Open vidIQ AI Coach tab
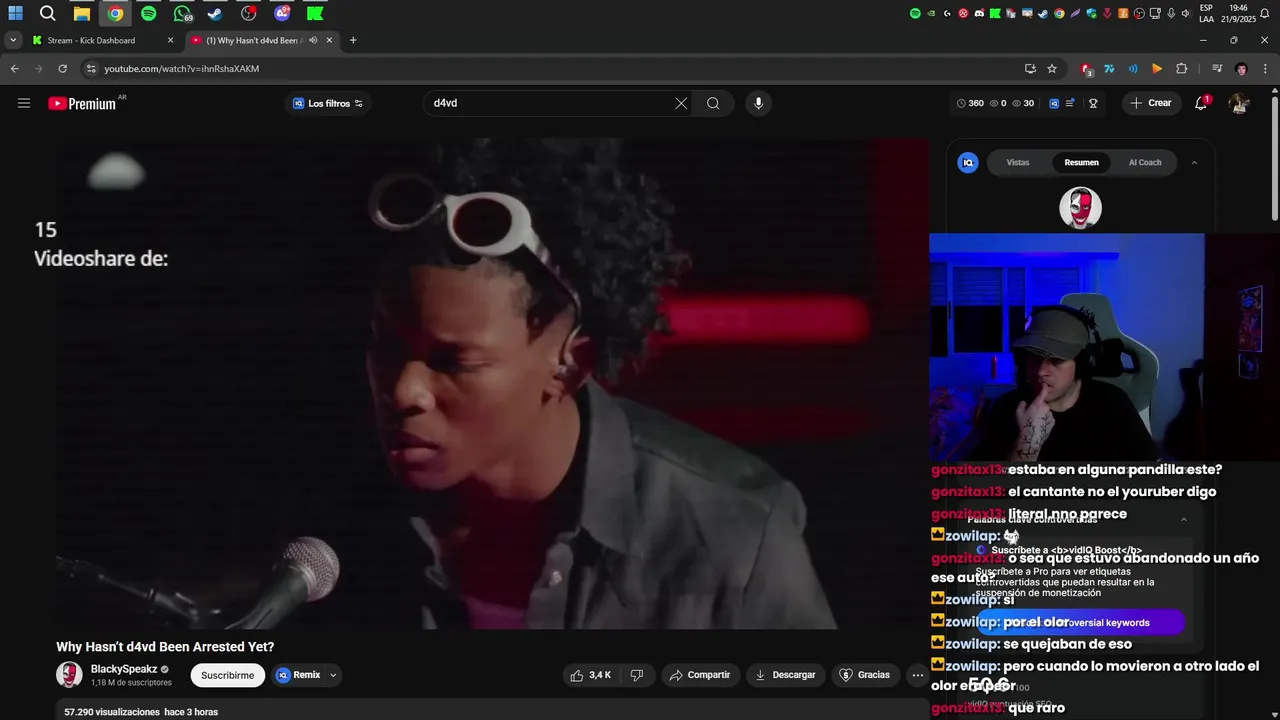The width and height of the screenshot is (1280, 720). pos(1145,162)
